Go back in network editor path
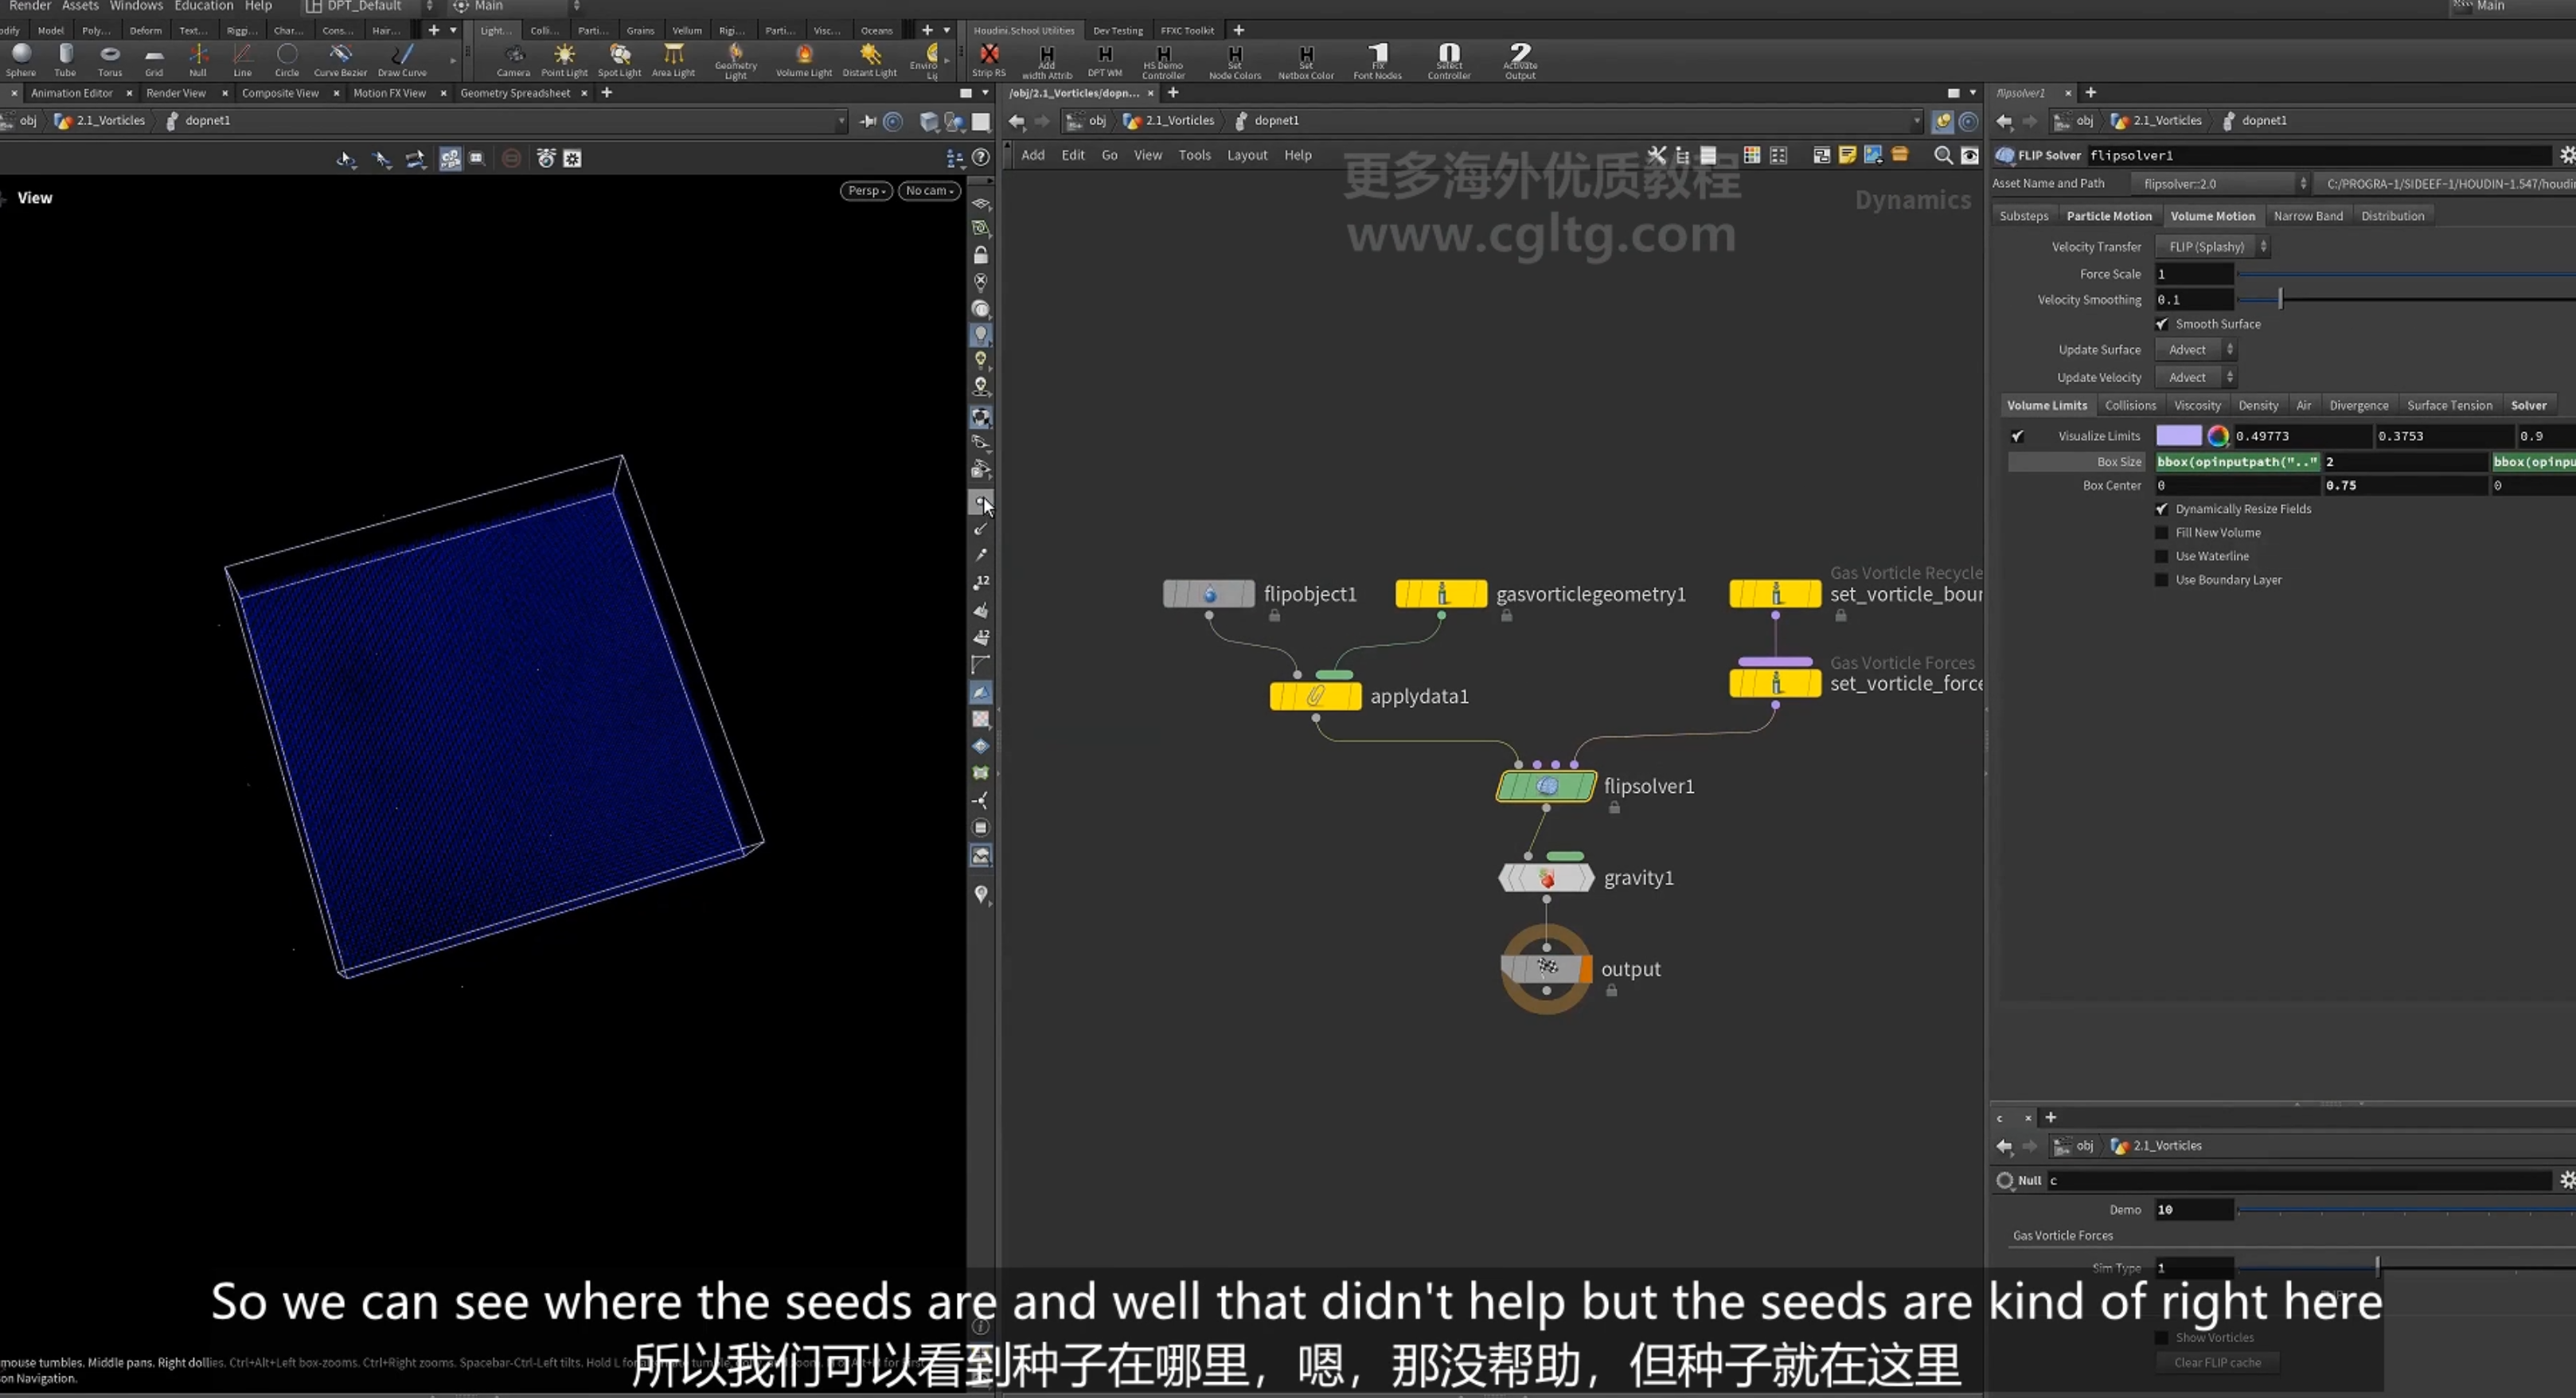Screen dimensions: 2576x1398 pyautogui.click(x=1017, y=121)
